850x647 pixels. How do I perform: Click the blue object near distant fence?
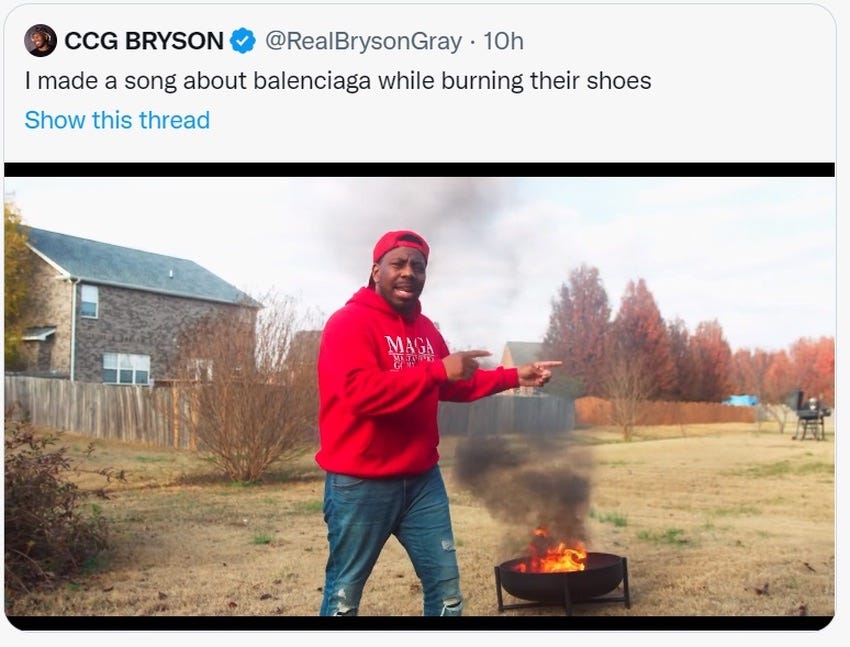click(x=741, y=400)
